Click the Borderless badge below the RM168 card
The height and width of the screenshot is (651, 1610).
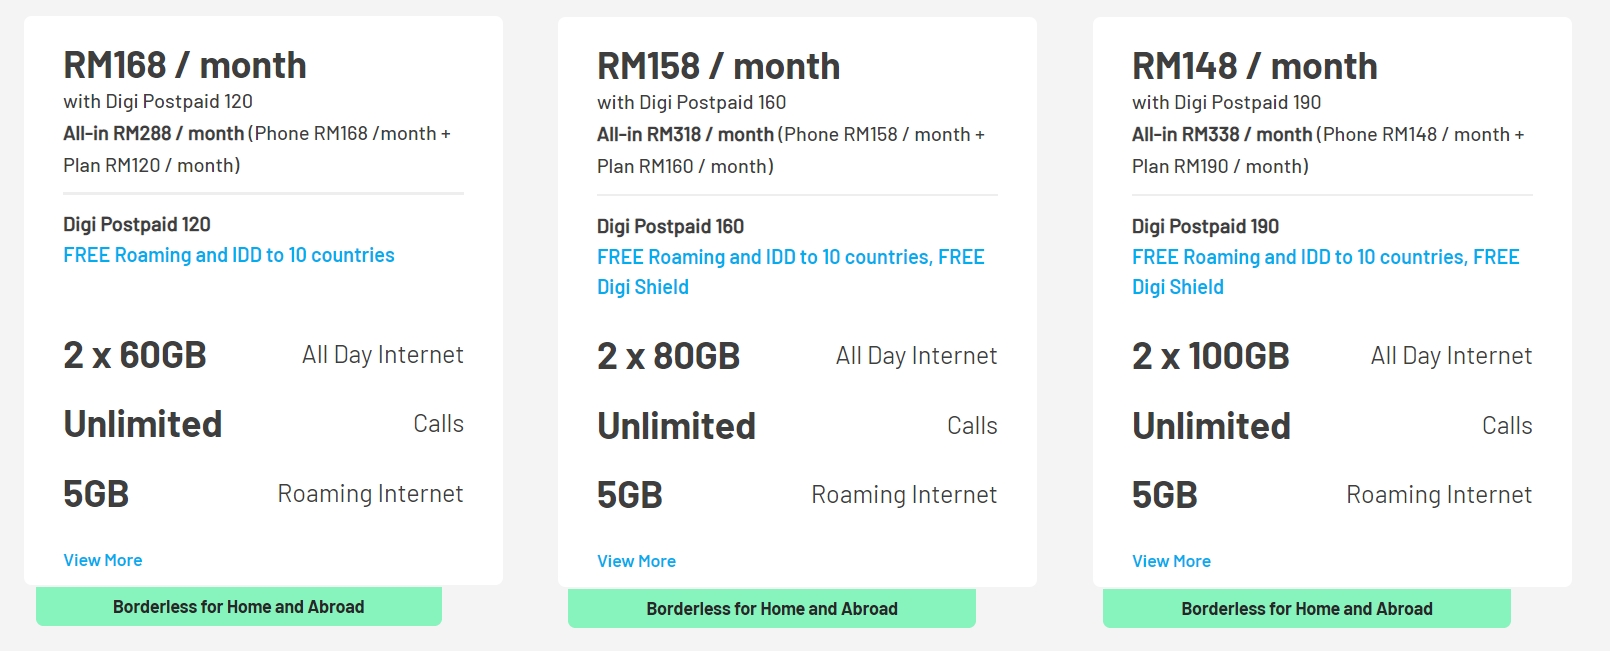[x=238, y=607]
